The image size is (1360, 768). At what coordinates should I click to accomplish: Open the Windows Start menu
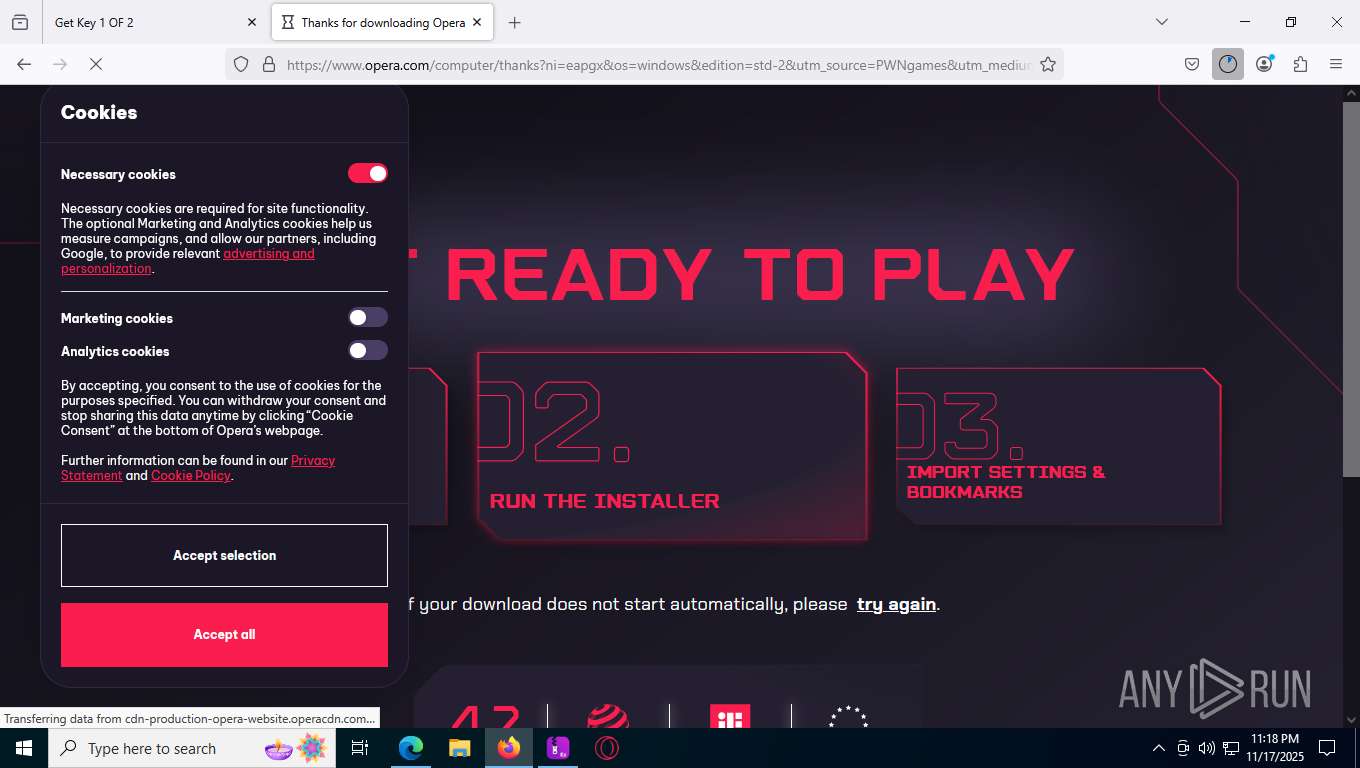click(24, 748)
